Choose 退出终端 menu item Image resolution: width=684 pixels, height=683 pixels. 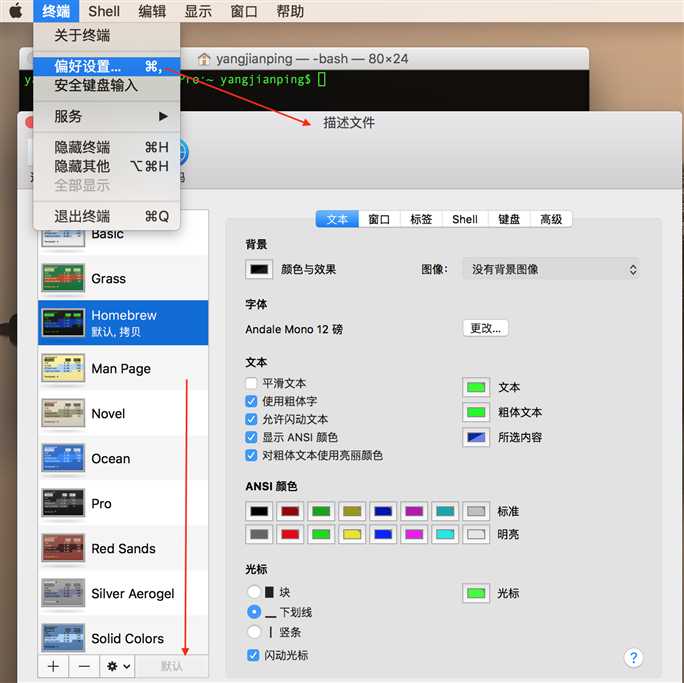click(x=107, y=216)
